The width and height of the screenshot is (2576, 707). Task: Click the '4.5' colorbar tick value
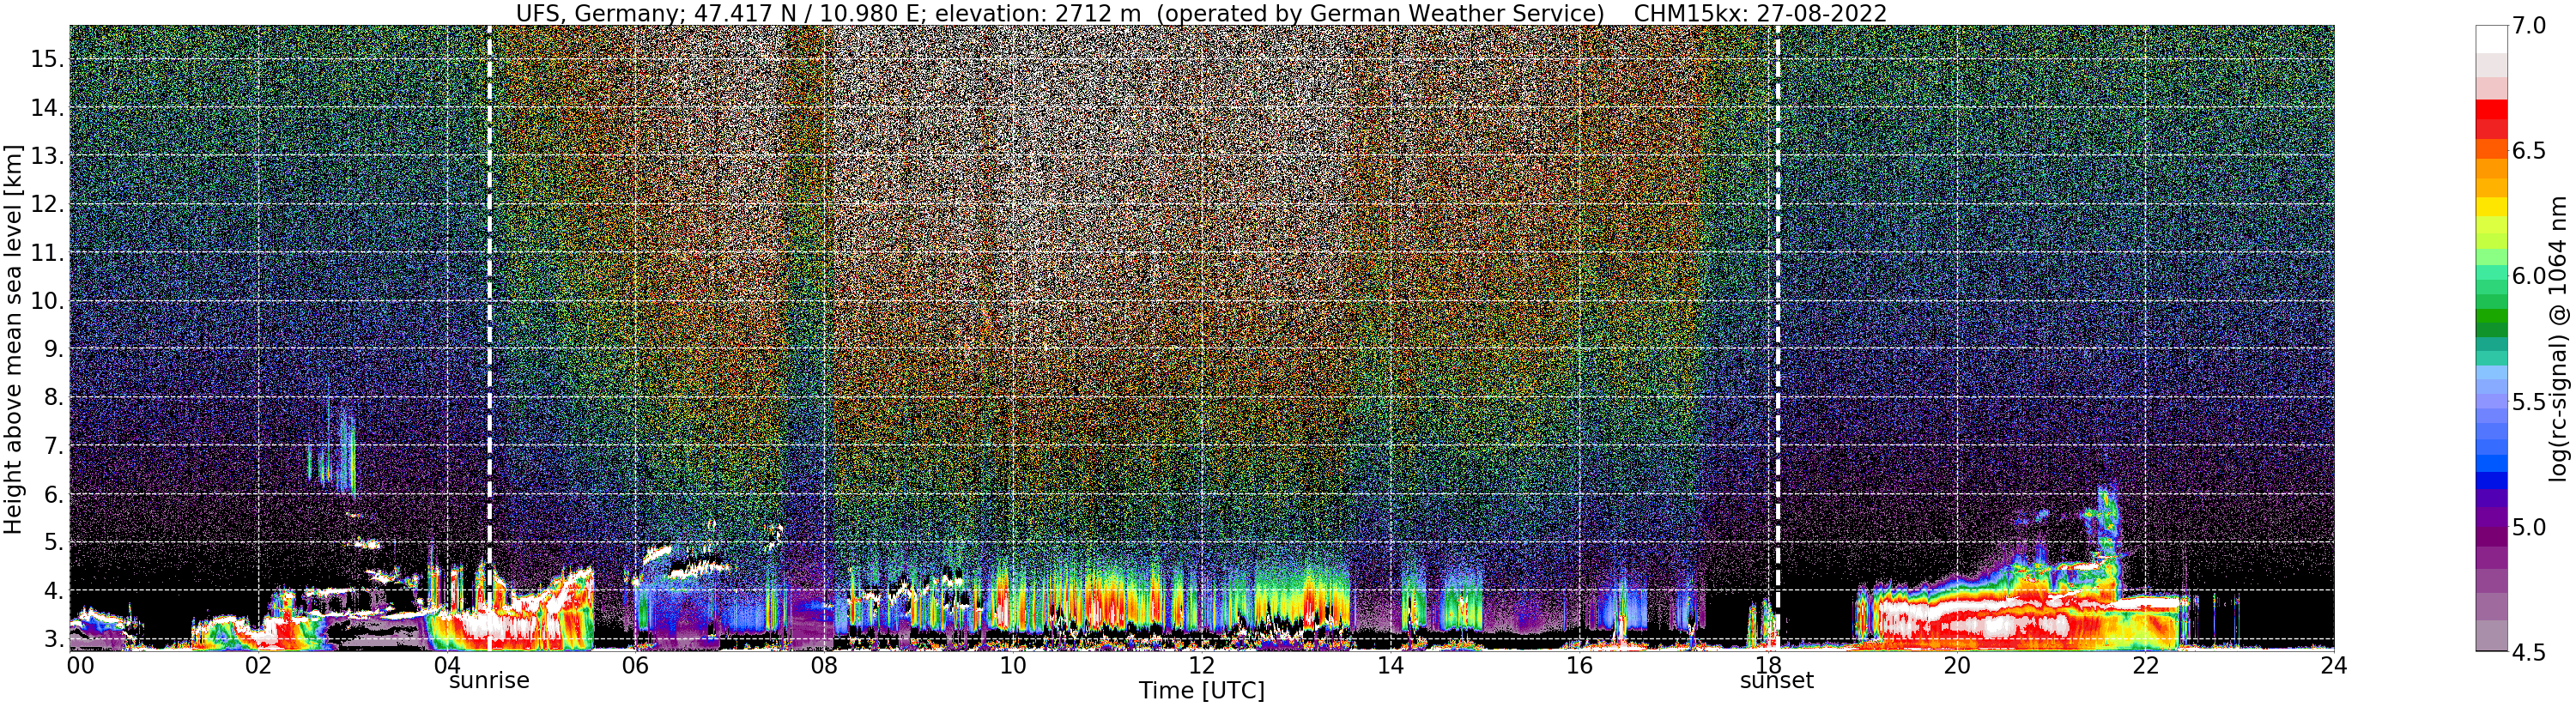pos(2527,652)
